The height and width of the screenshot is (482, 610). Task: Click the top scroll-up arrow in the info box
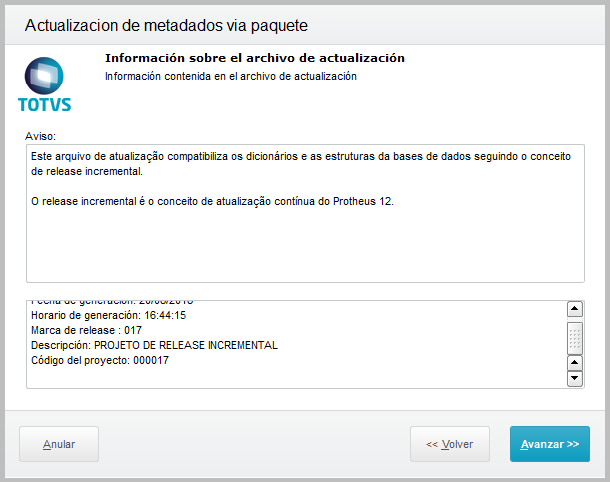[x=575, y=310]
